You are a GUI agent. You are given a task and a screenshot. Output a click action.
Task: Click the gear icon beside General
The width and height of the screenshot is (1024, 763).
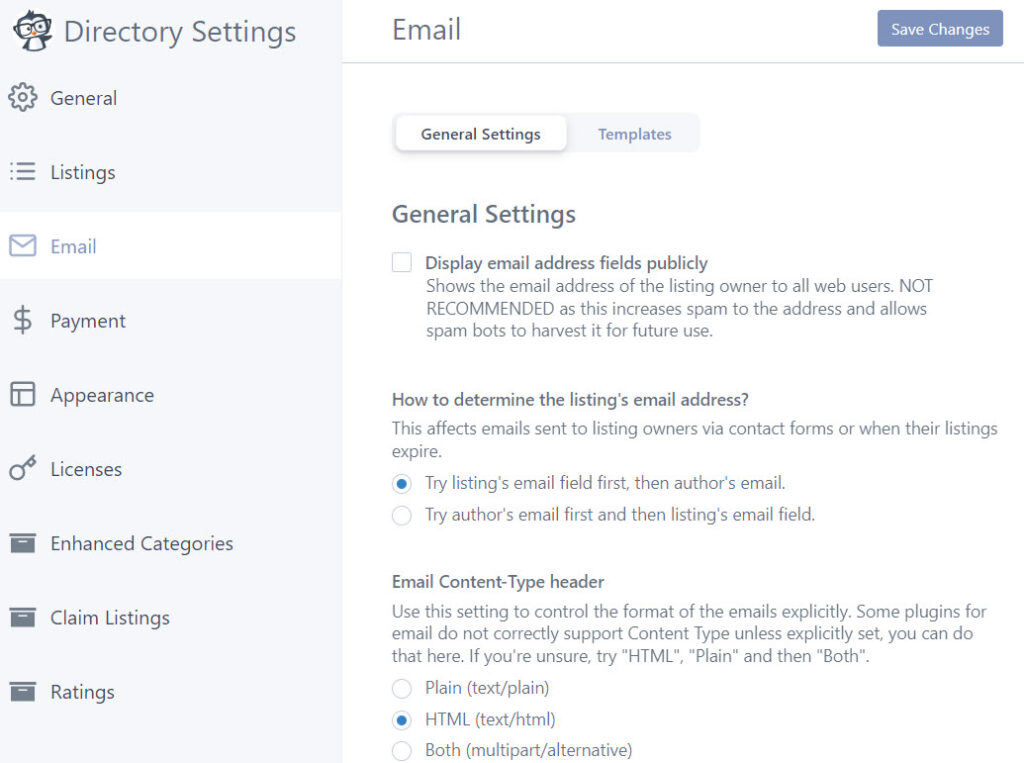tap(23, 97)
